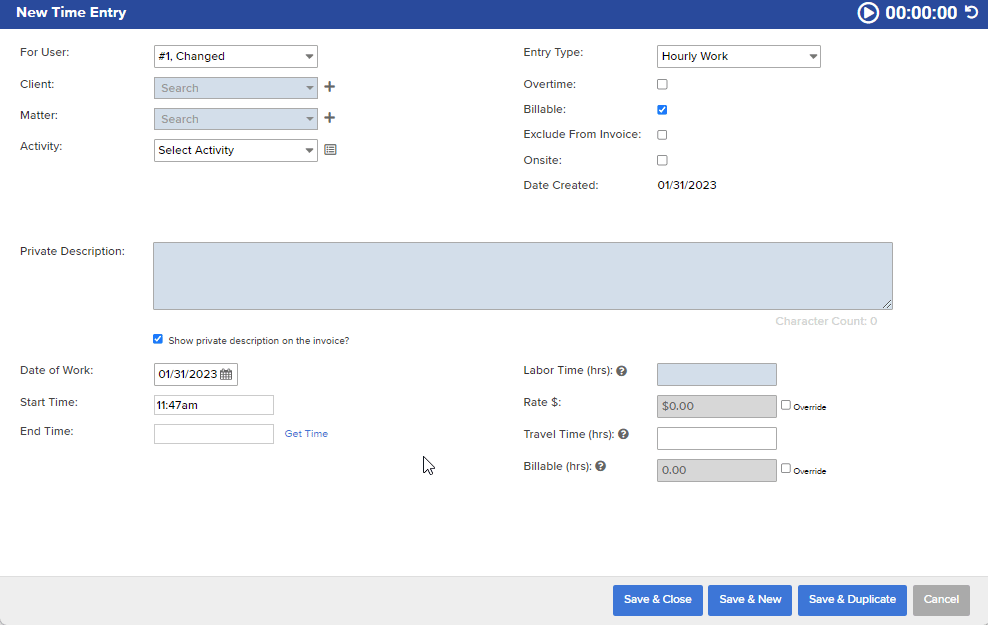The height and width of the screenshot is (625, 988).
Task: Click Save & Duplicate button
Action: coord(853,600)
